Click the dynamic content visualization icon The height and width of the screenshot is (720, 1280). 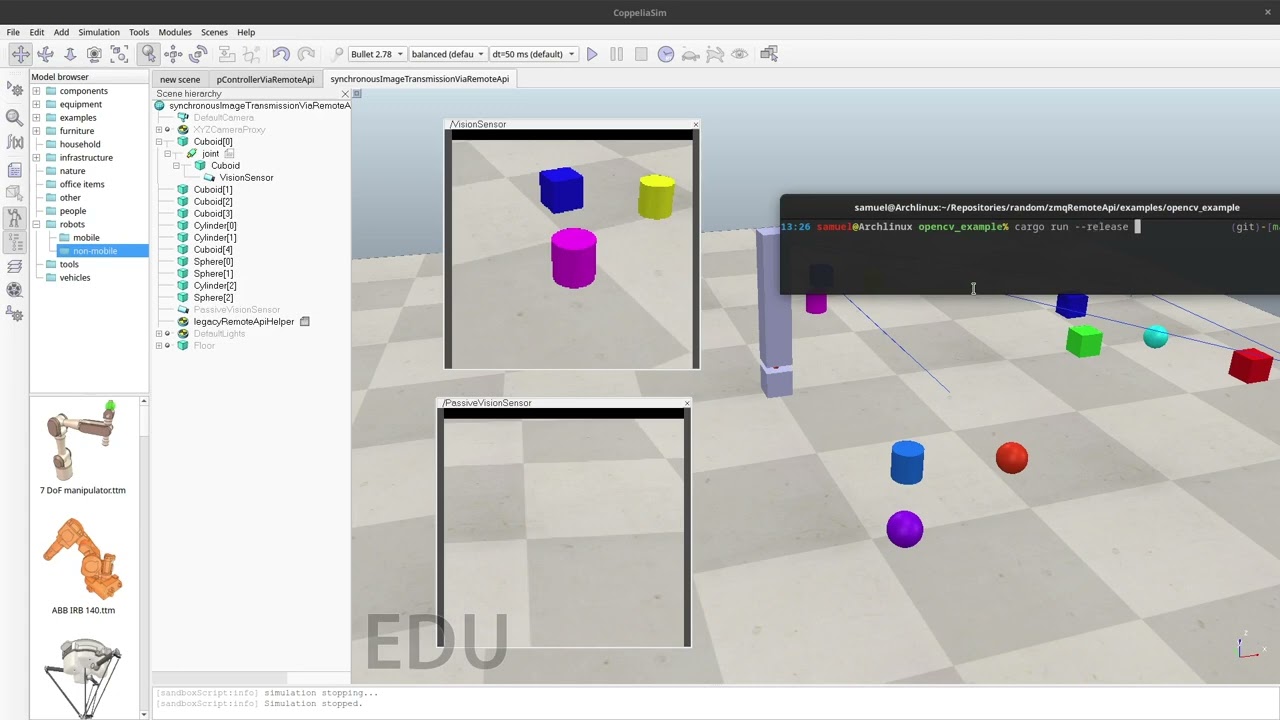(x=337, y=54)
